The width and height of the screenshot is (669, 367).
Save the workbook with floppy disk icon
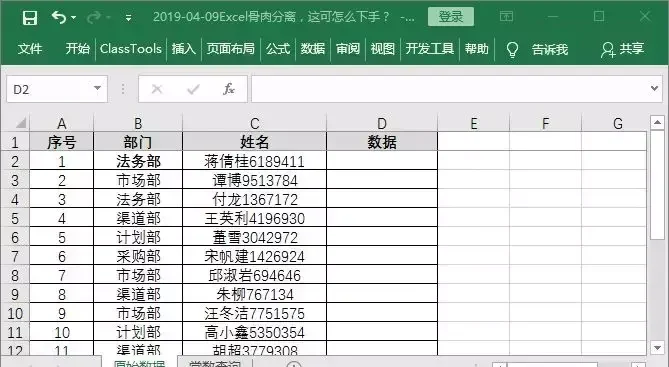coord(30,17)
